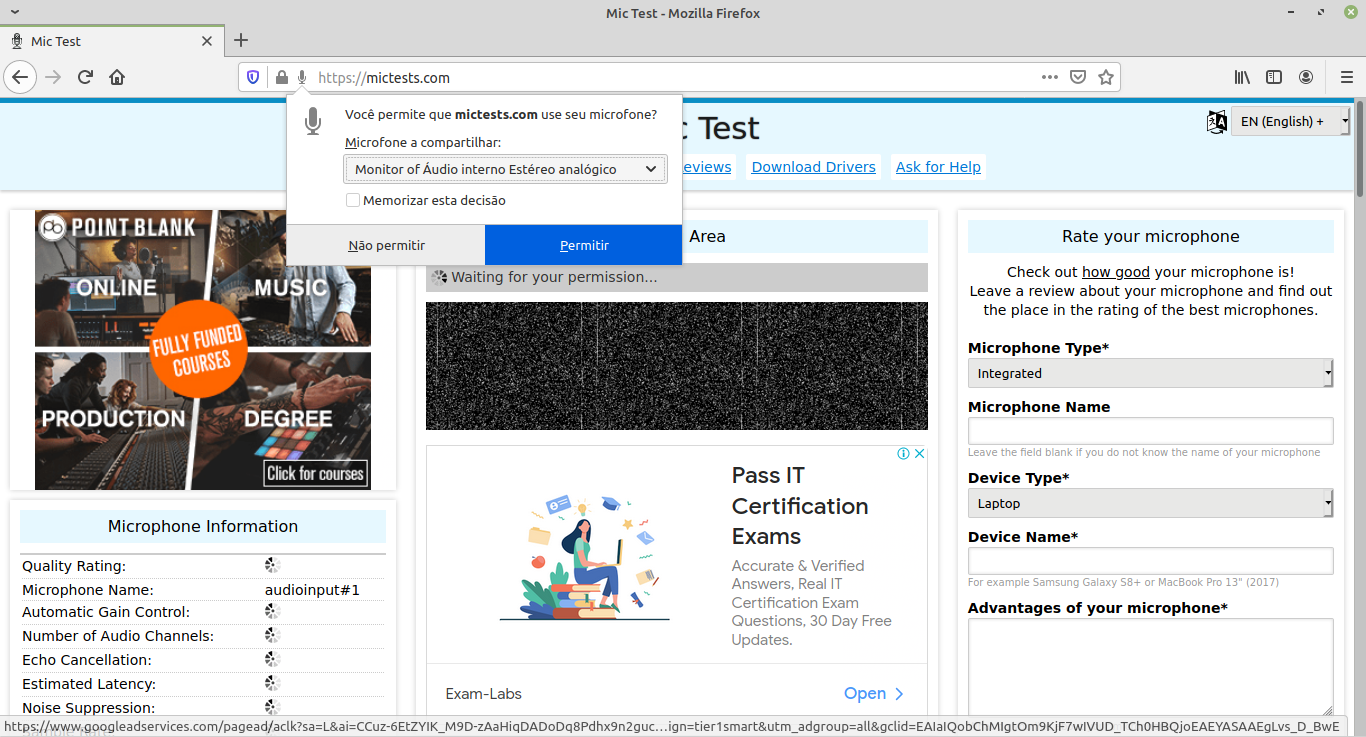Click the 'Waiting for your permission...' status bar

tap(677, 277)
